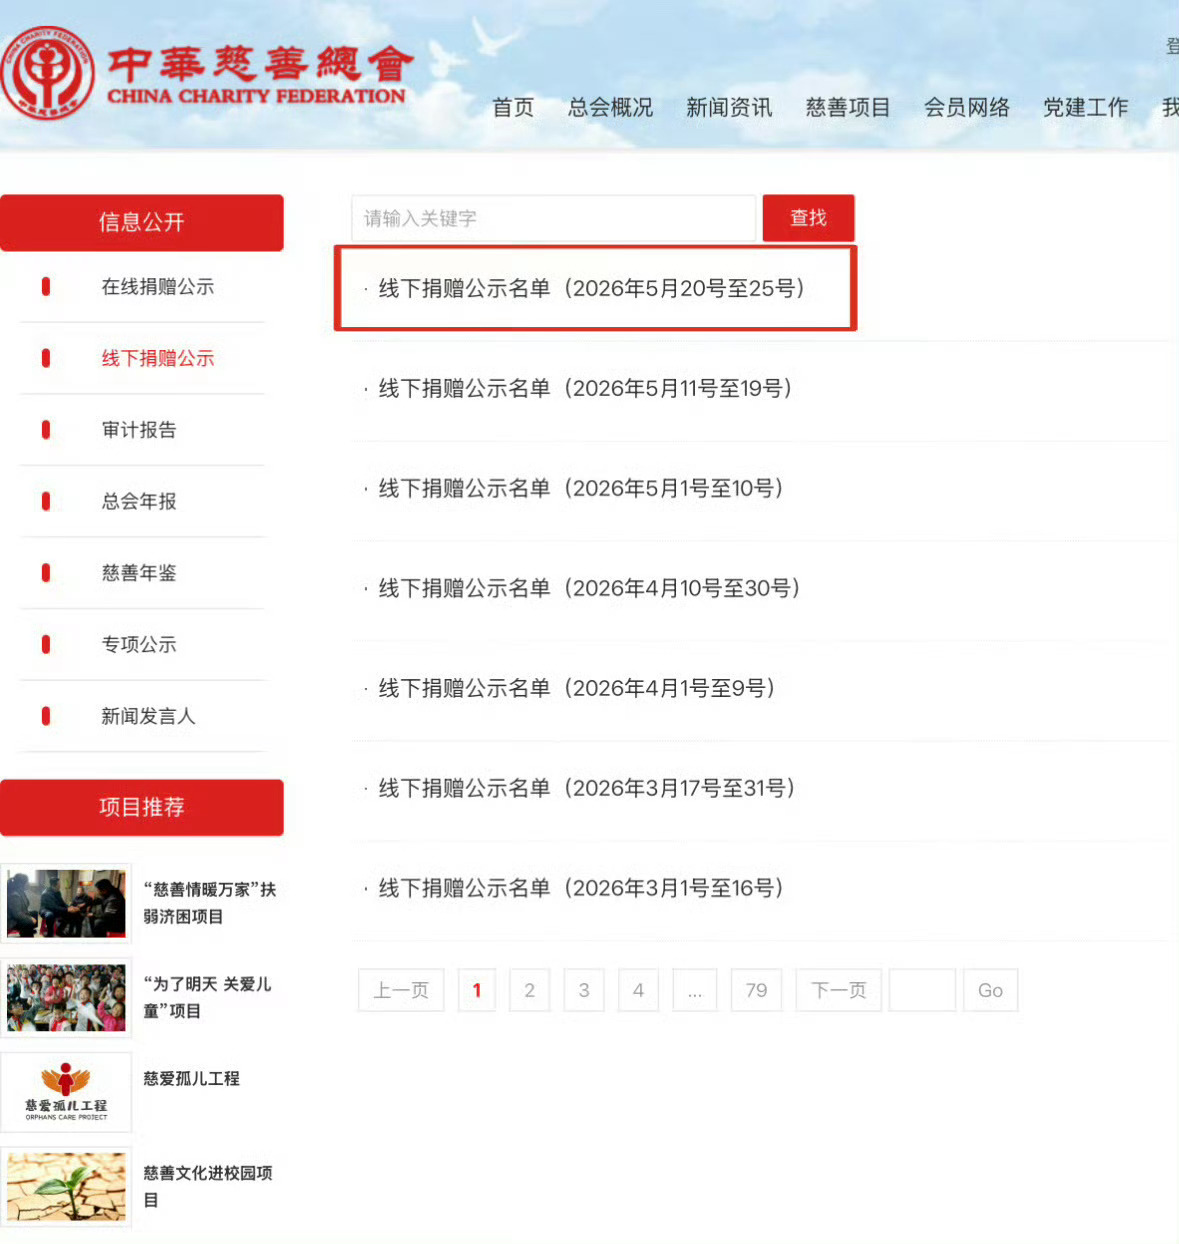Select 线下捐赠公示 in the sidebar

pyautogui.click(x=158, y=358)
